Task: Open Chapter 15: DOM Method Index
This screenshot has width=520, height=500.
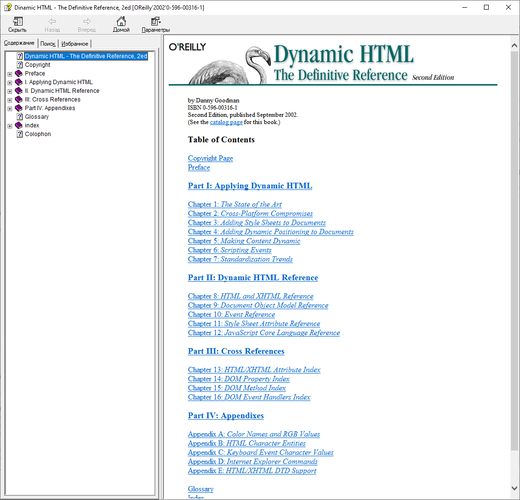Action: (237, 388)
